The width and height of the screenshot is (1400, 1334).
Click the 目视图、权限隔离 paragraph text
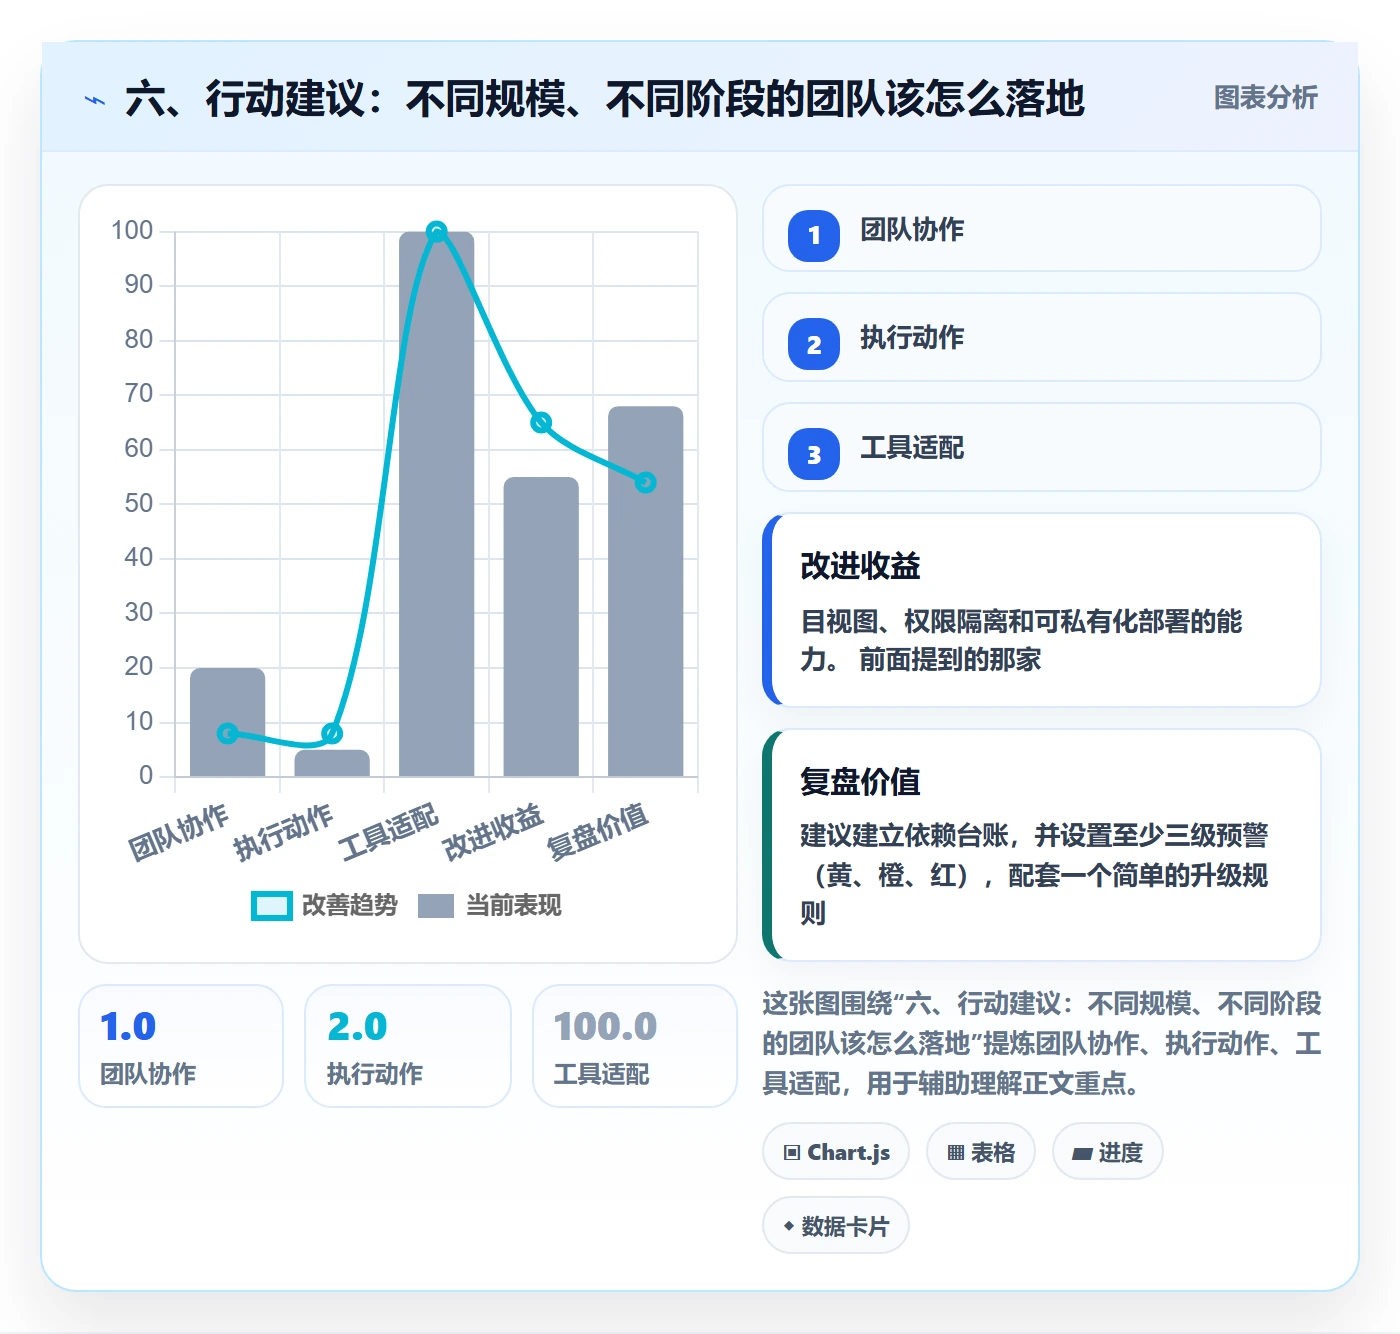click(1021, 640)
